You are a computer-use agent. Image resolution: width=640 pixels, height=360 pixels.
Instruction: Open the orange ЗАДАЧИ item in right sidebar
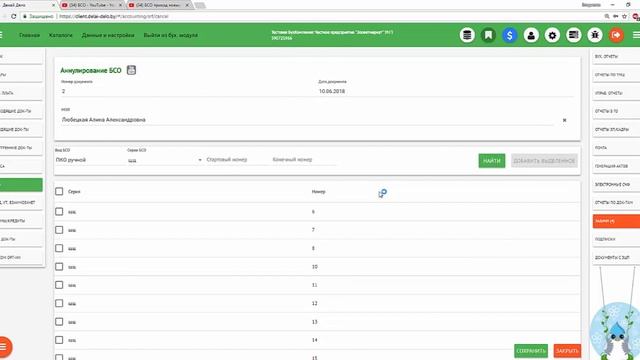[x=616, y=221]
